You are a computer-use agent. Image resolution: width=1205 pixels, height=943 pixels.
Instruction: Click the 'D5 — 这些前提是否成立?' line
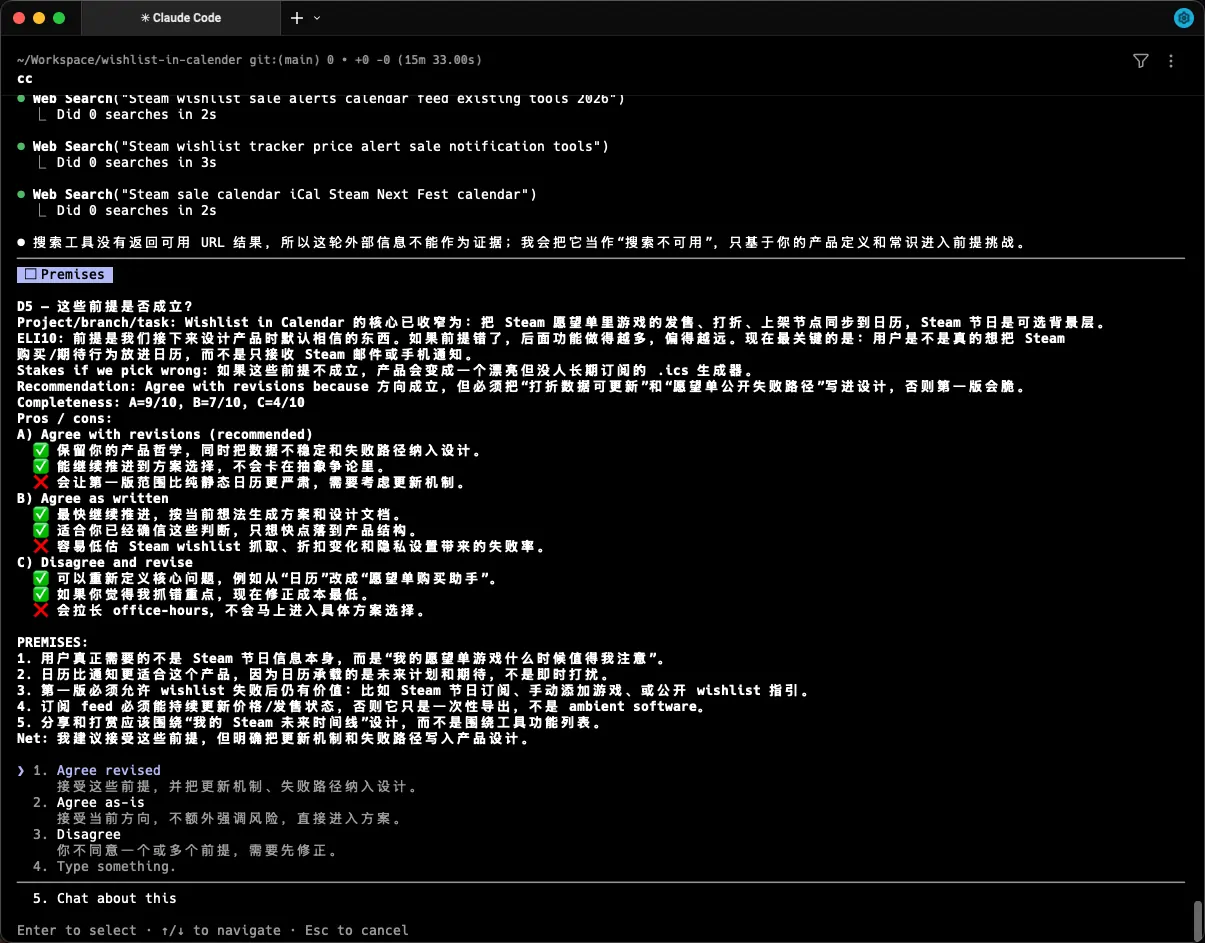click(105, 306)
